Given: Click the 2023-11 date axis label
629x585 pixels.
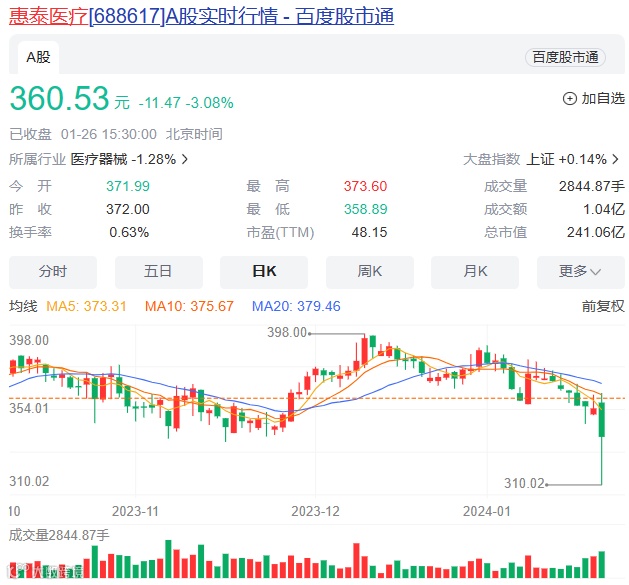Looking at the screenshot, I should tap(135, 512).
